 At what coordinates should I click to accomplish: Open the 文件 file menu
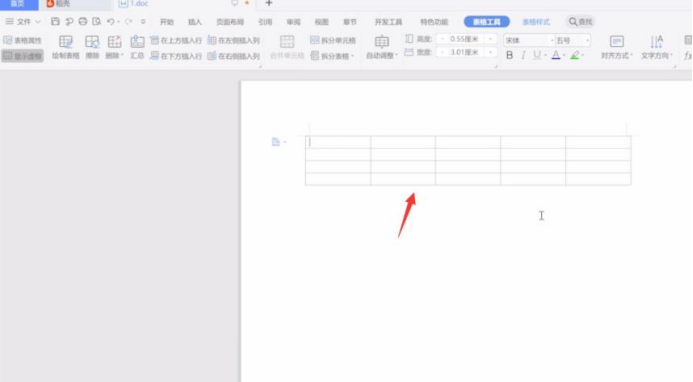[23, 21]
